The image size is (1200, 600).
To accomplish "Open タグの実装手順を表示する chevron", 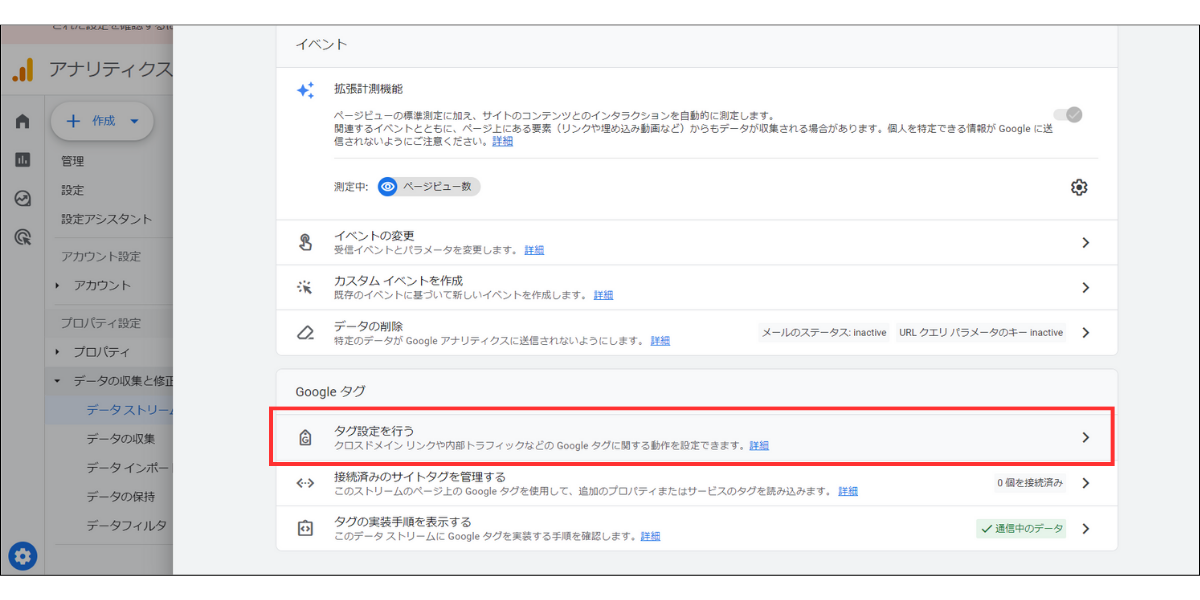I will 1086,528.
